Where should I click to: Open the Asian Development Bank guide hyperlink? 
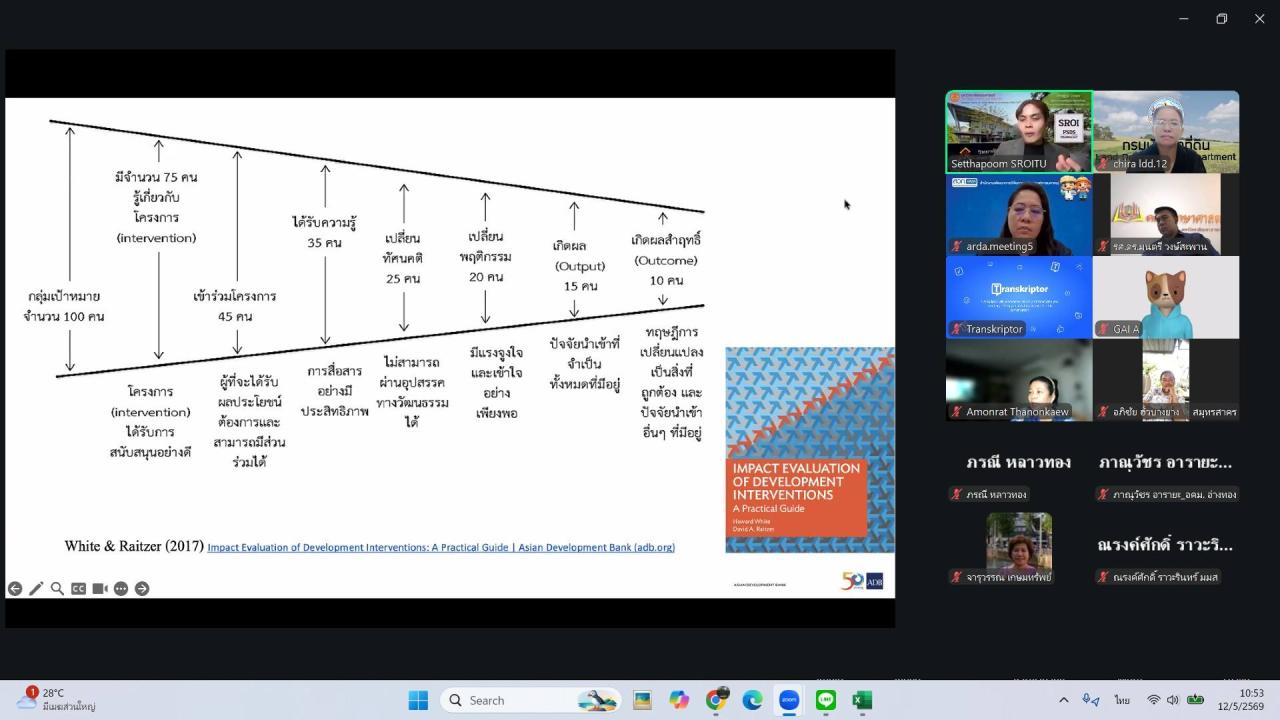point(441,547)
